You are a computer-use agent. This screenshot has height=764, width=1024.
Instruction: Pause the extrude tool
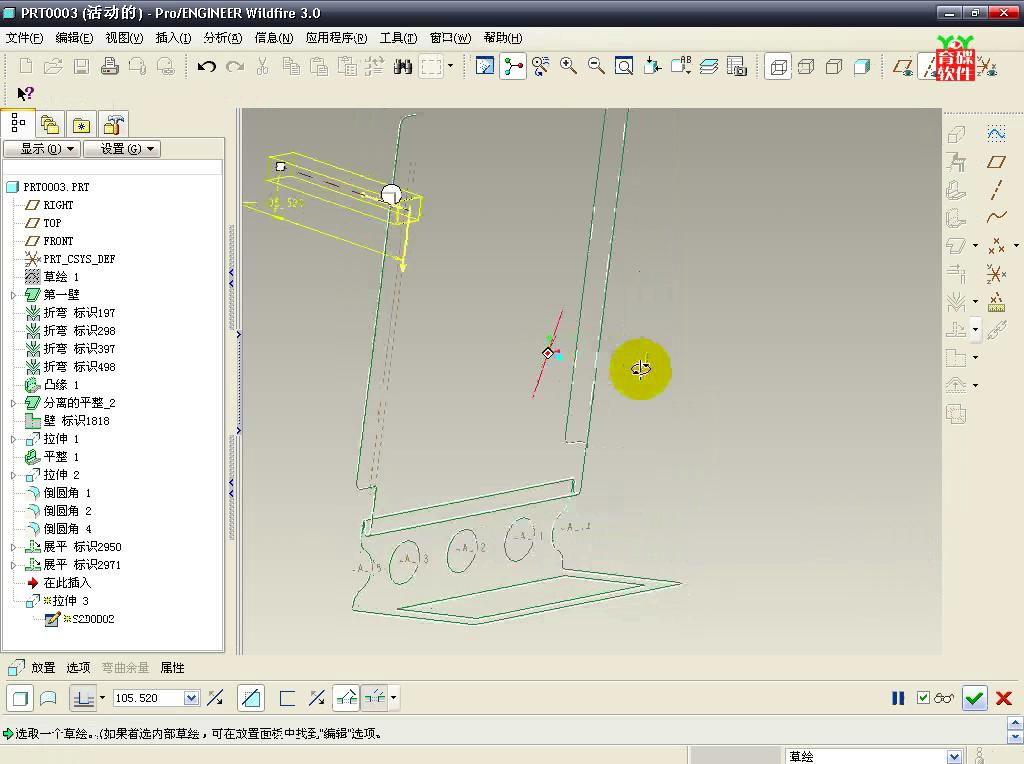point(898,698)
